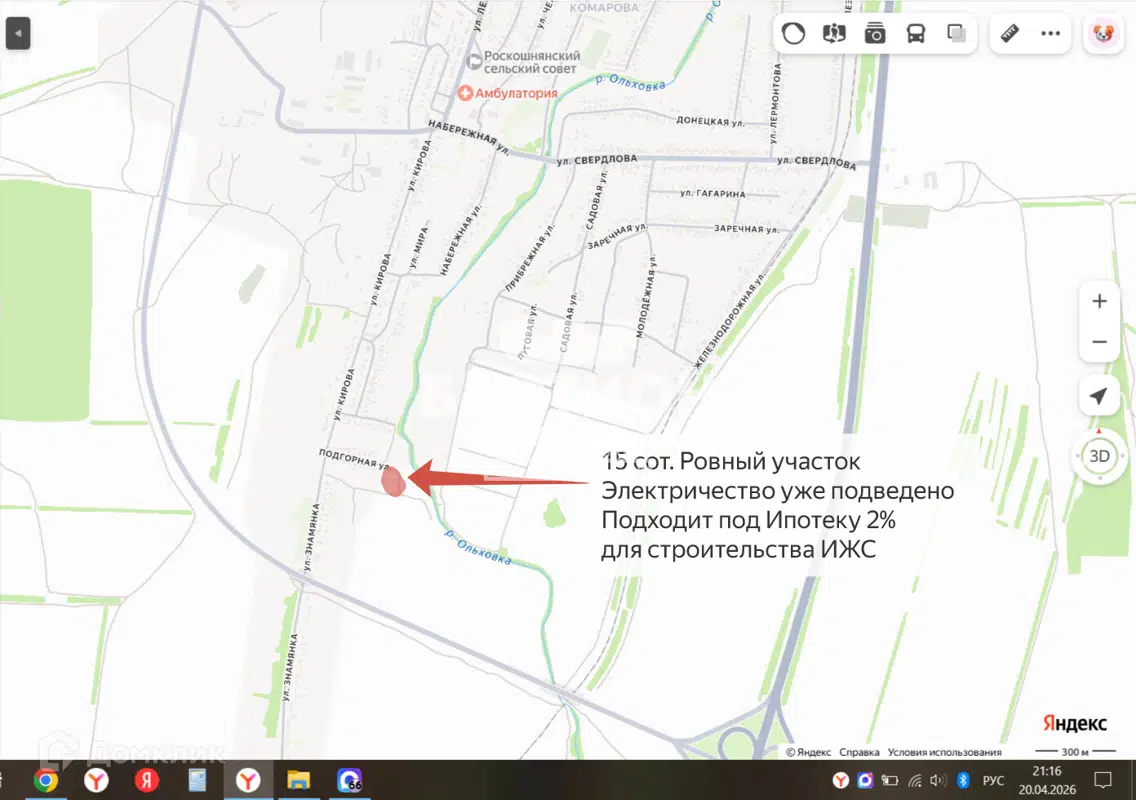Viewport: 1136px width, 800px height.
Task: Toggle the 3D map tilt control
Action: click(x=1099, y=456)
